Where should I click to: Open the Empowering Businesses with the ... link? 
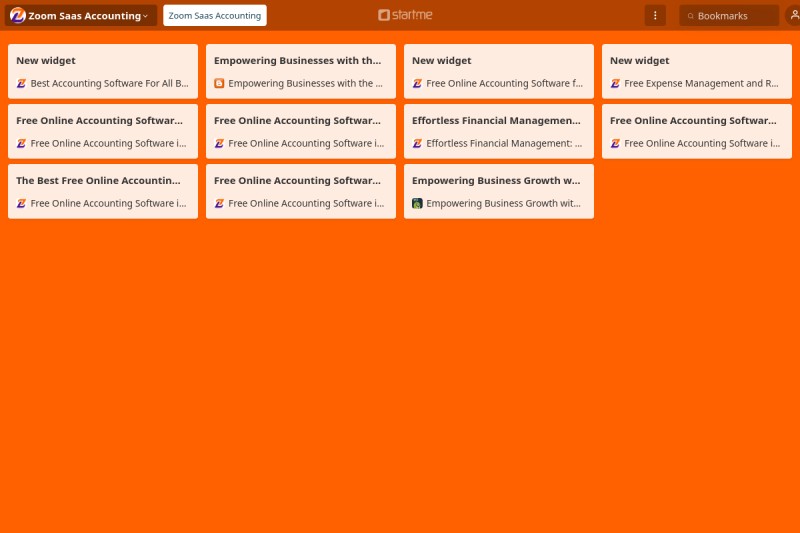305,83
